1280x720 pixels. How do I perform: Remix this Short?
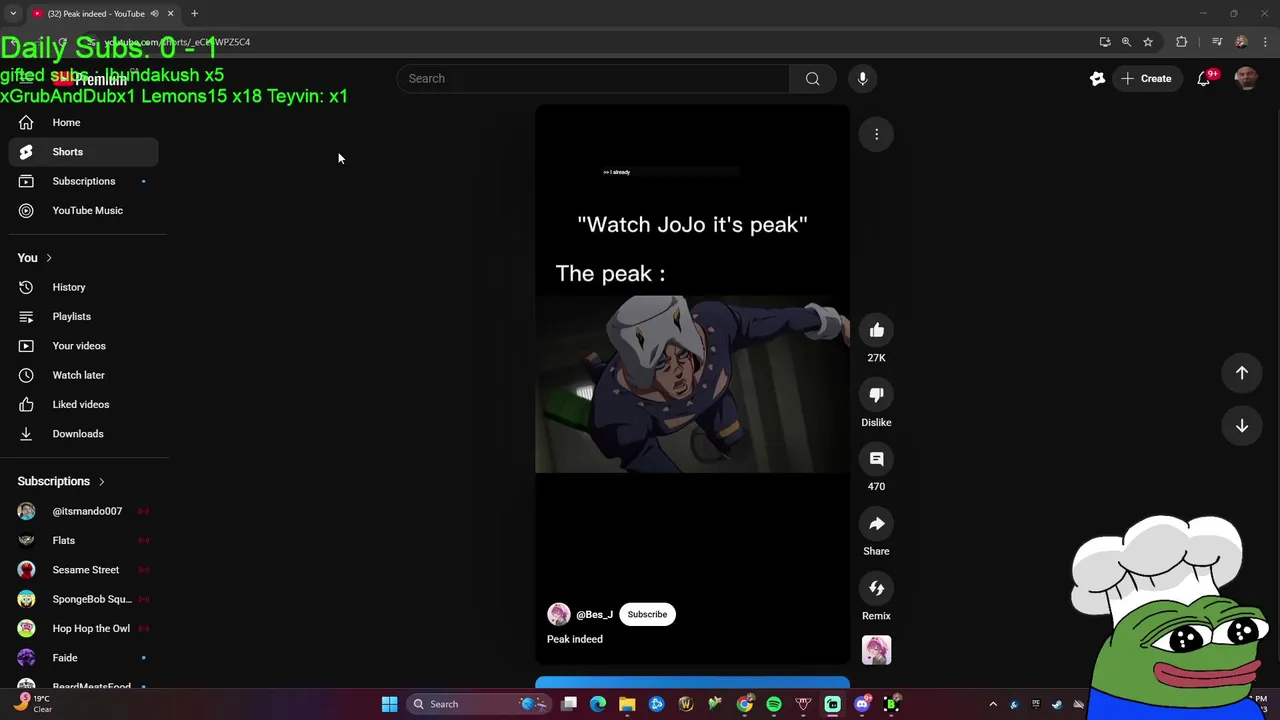click(876, 588)
